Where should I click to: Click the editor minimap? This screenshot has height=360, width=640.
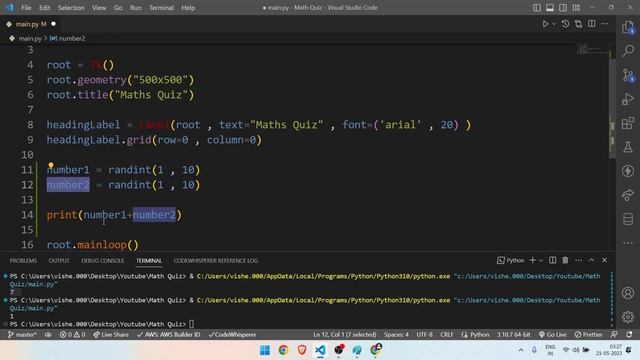(592, 50)
